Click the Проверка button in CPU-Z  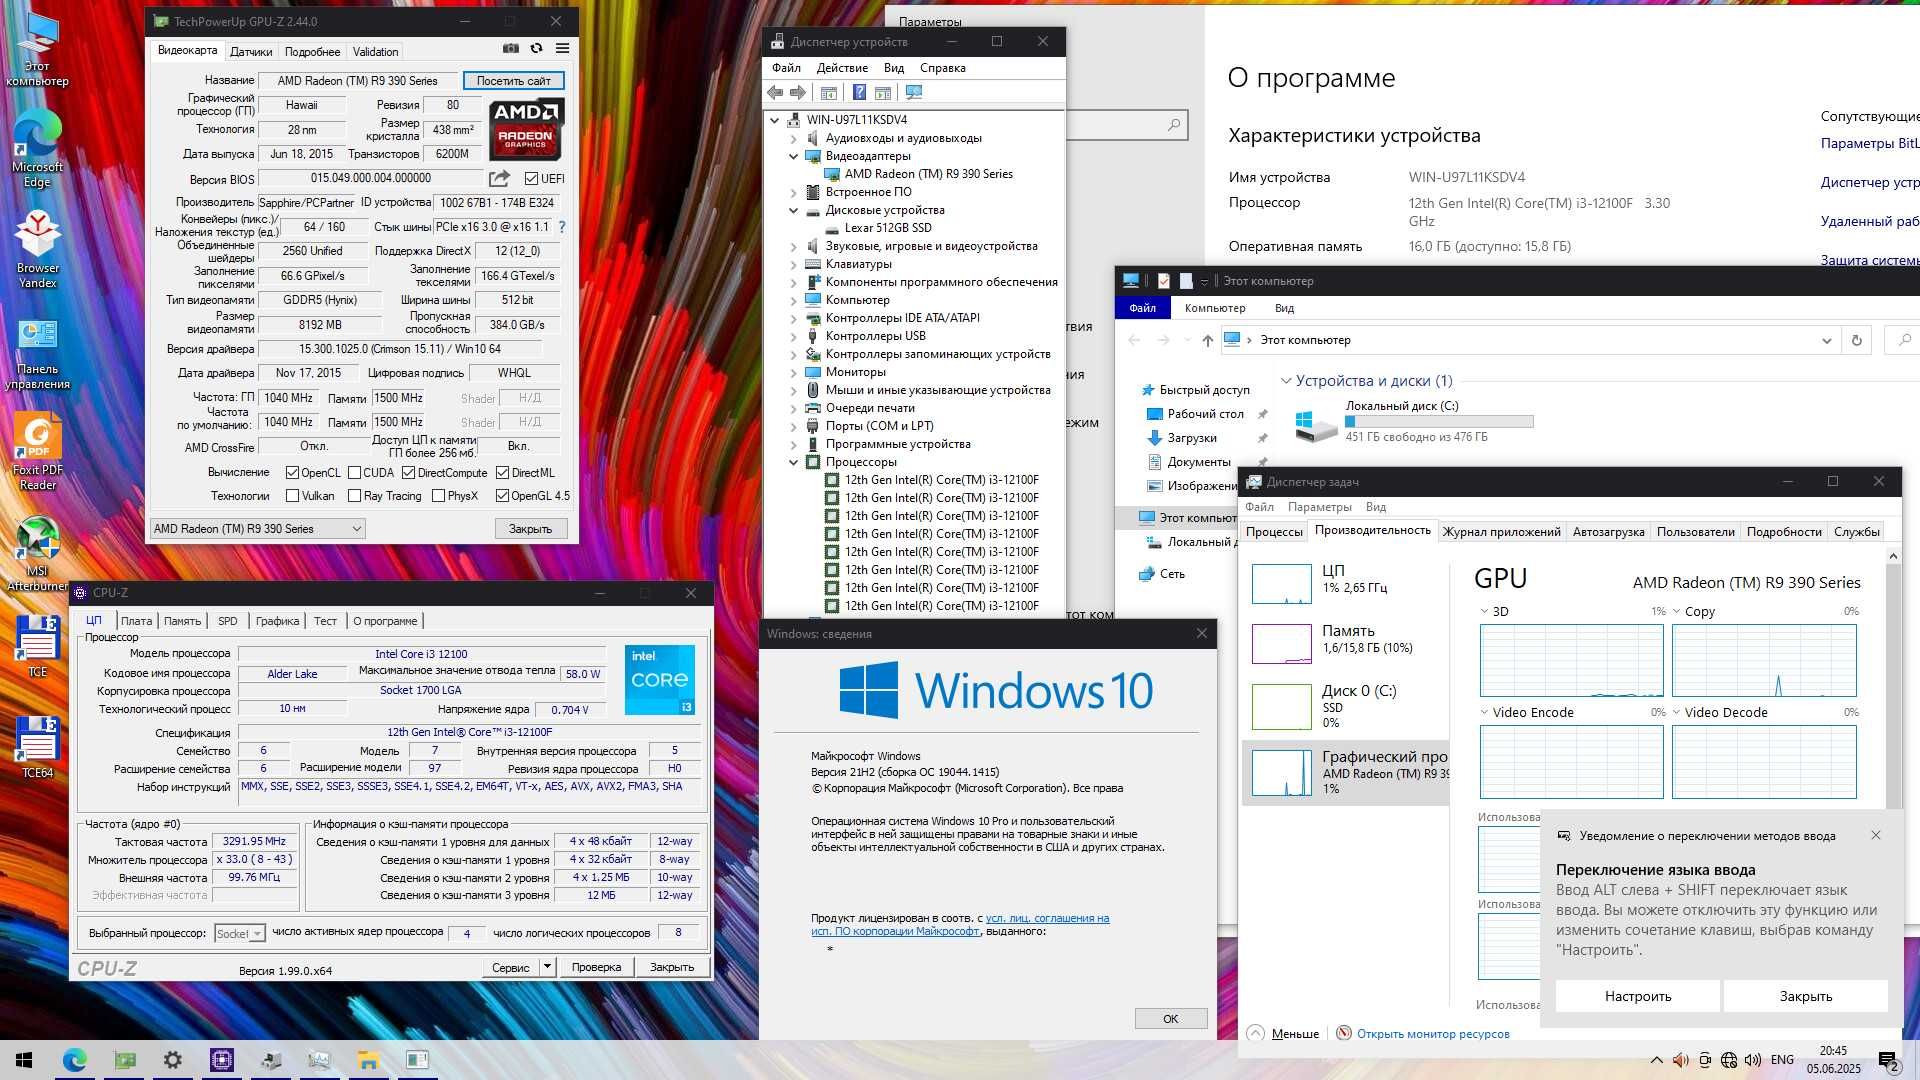click(x=597, y=967)
